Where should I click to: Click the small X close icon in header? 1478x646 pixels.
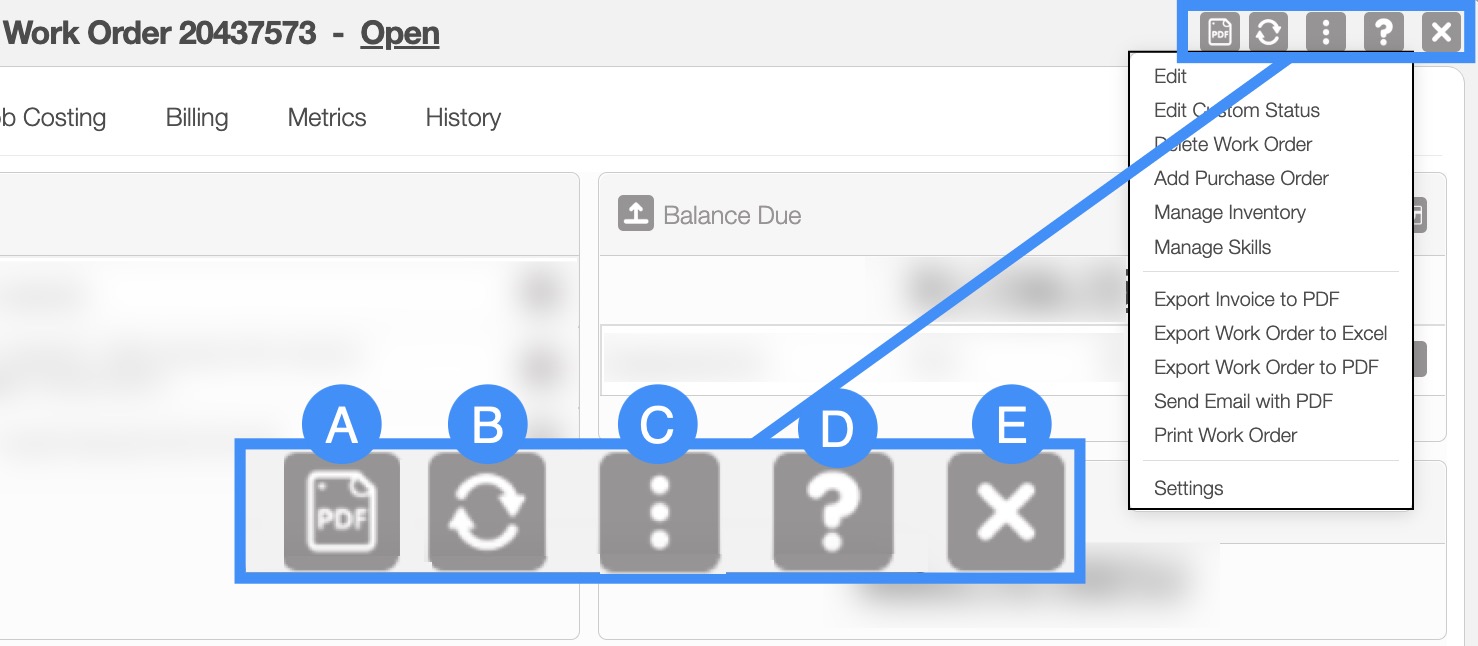(x=1441, y=32)
